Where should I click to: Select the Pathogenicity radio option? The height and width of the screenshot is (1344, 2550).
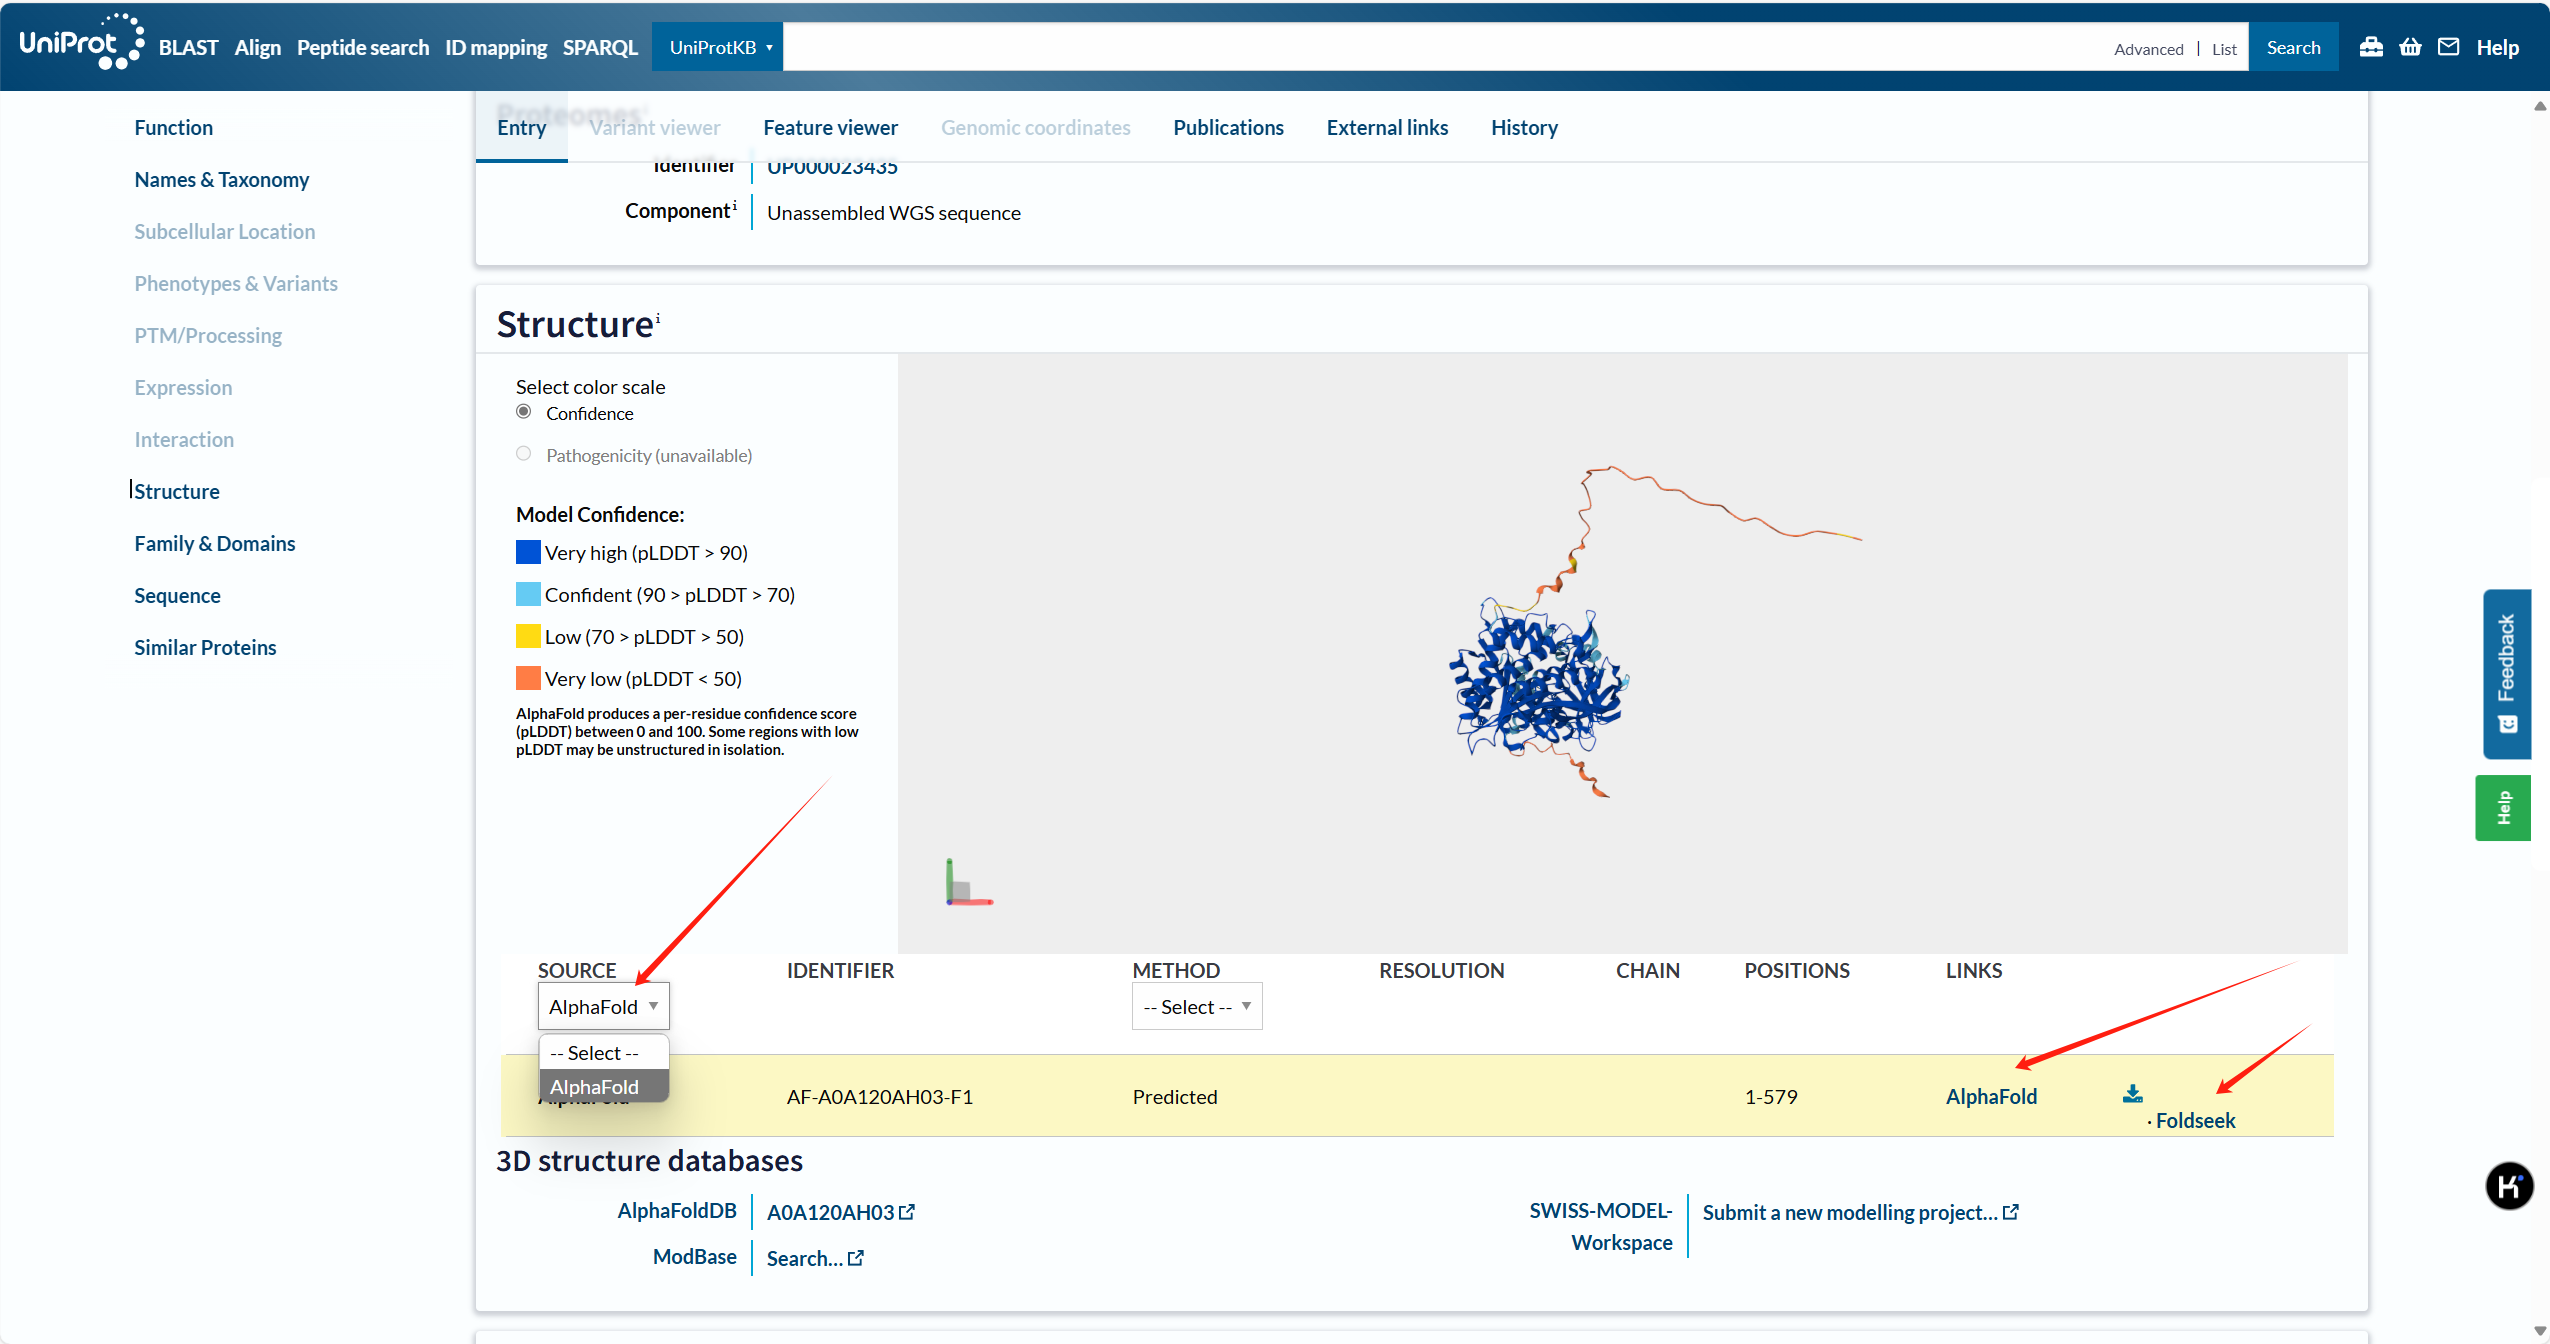click(x=524, y=454)
